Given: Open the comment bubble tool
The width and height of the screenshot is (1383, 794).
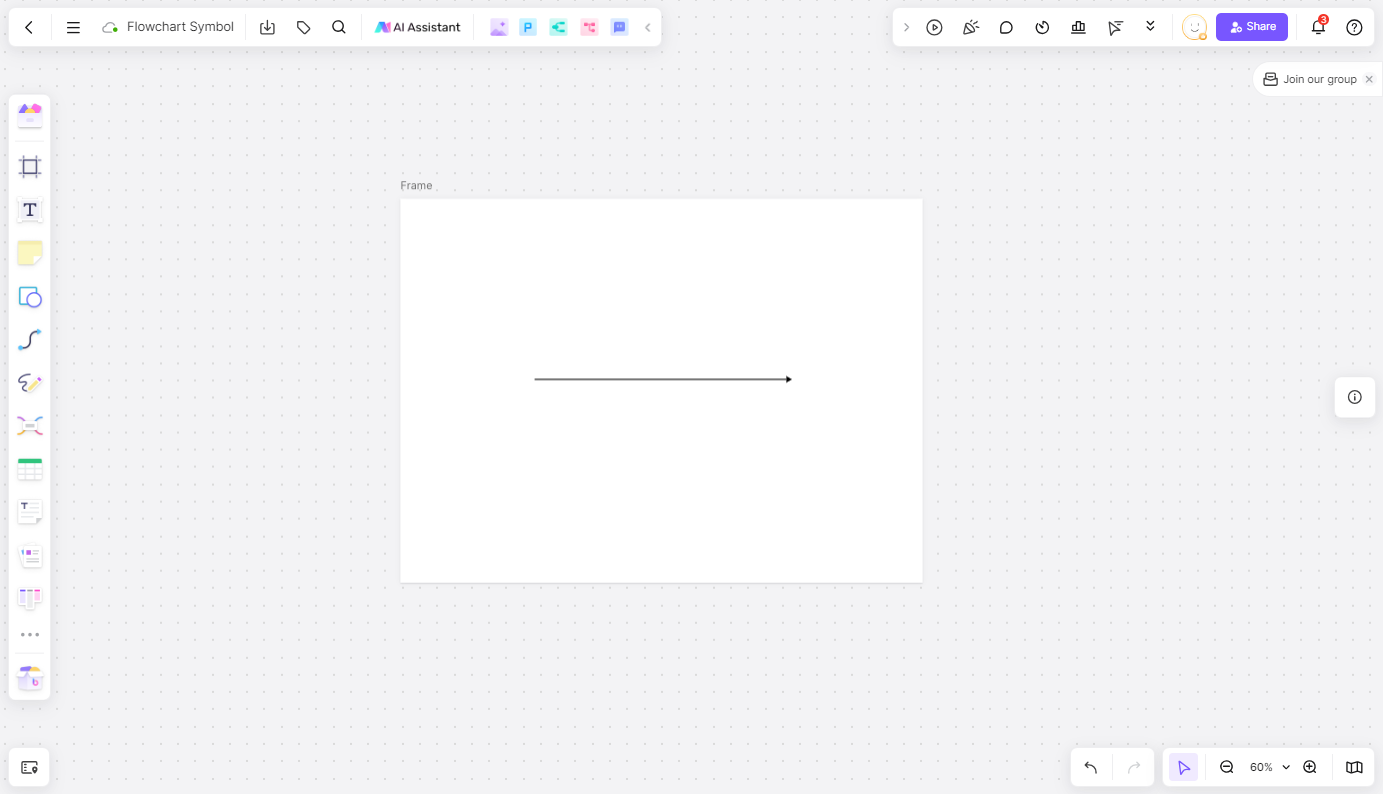Looking at the screenshot, I should [1006, 27].
